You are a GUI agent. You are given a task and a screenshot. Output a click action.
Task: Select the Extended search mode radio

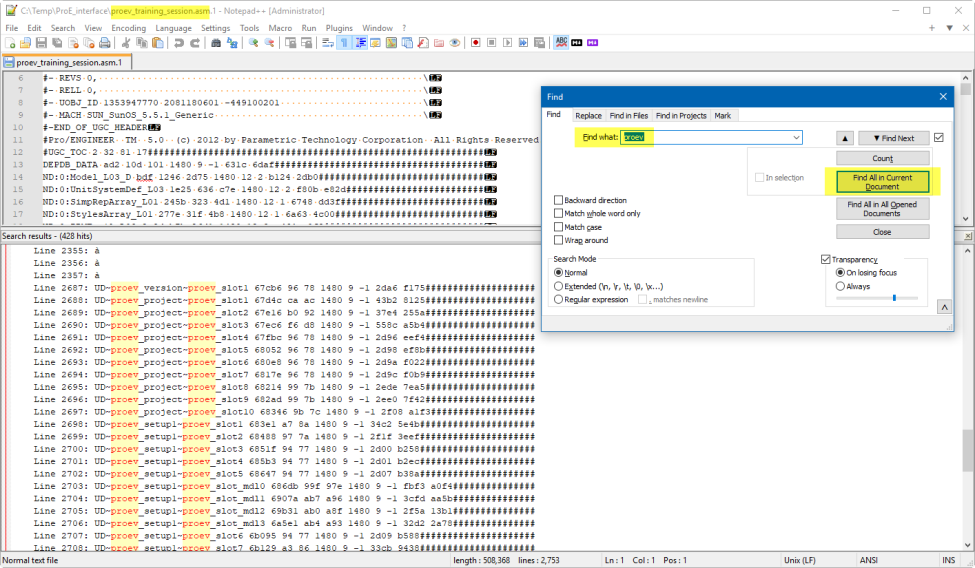(558, 286)
